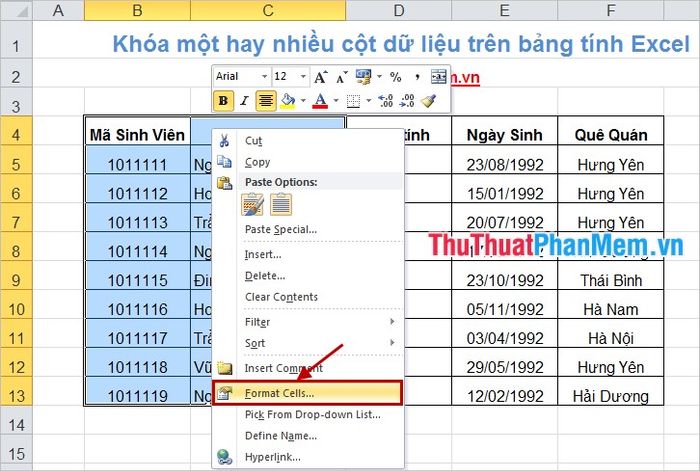
Task: Apply red Font Color A
Action: click(x=320, y=101)
